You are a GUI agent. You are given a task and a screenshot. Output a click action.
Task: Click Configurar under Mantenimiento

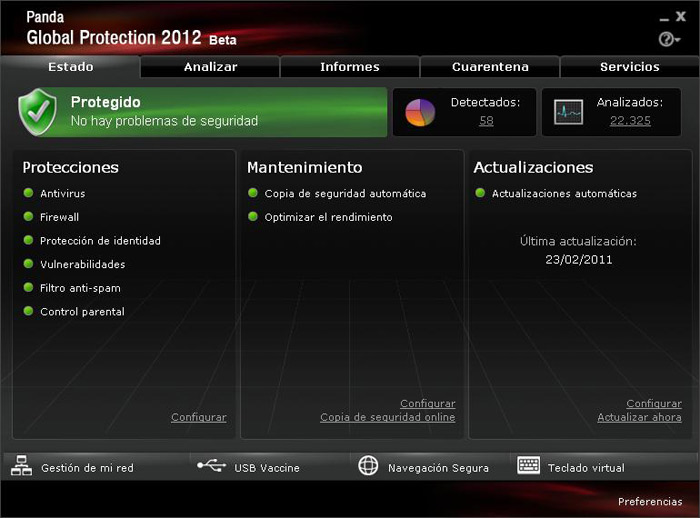428,403
